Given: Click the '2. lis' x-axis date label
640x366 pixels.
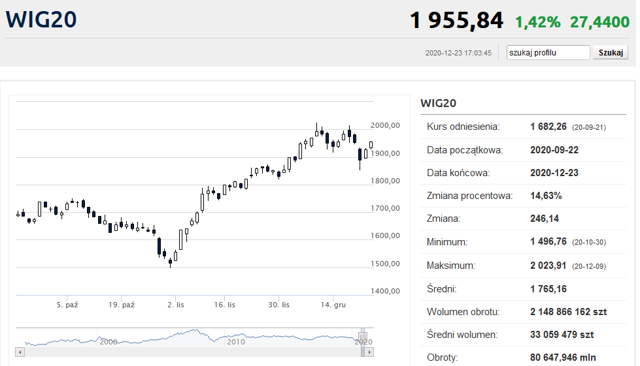Looking at the screenshot, I should pos(176,305).
